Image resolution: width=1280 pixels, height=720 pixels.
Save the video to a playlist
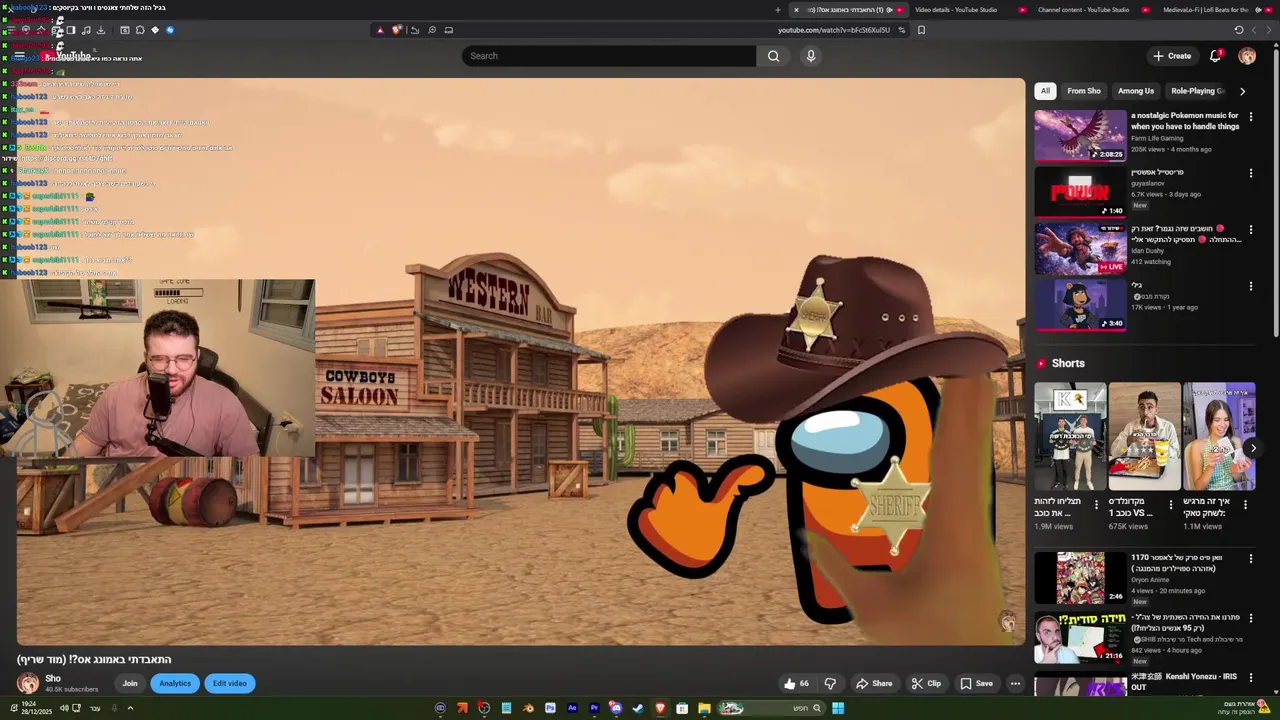coord(977,684)
